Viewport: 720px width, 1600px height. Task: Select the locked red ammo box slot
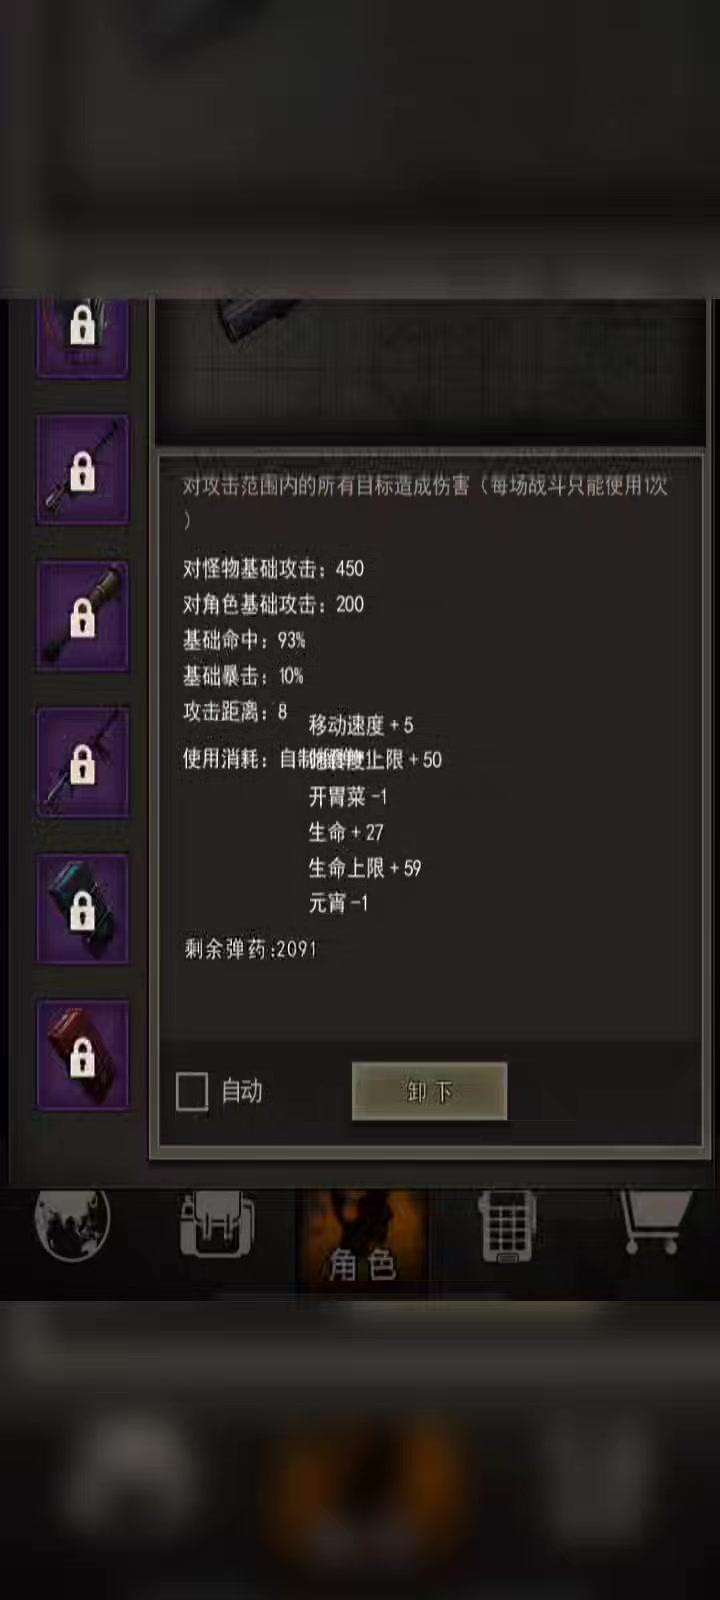[83, 1054]
